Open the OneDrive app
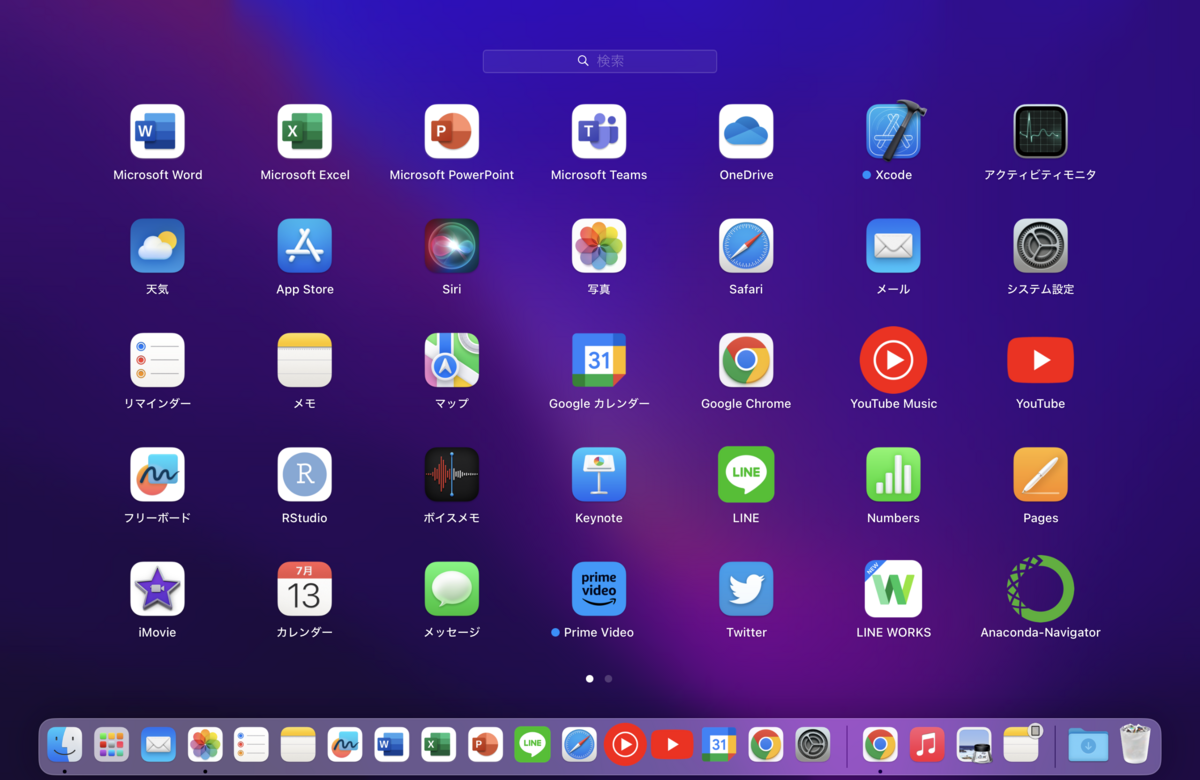This screenshot has height=780, width=1200. [746, 131]
